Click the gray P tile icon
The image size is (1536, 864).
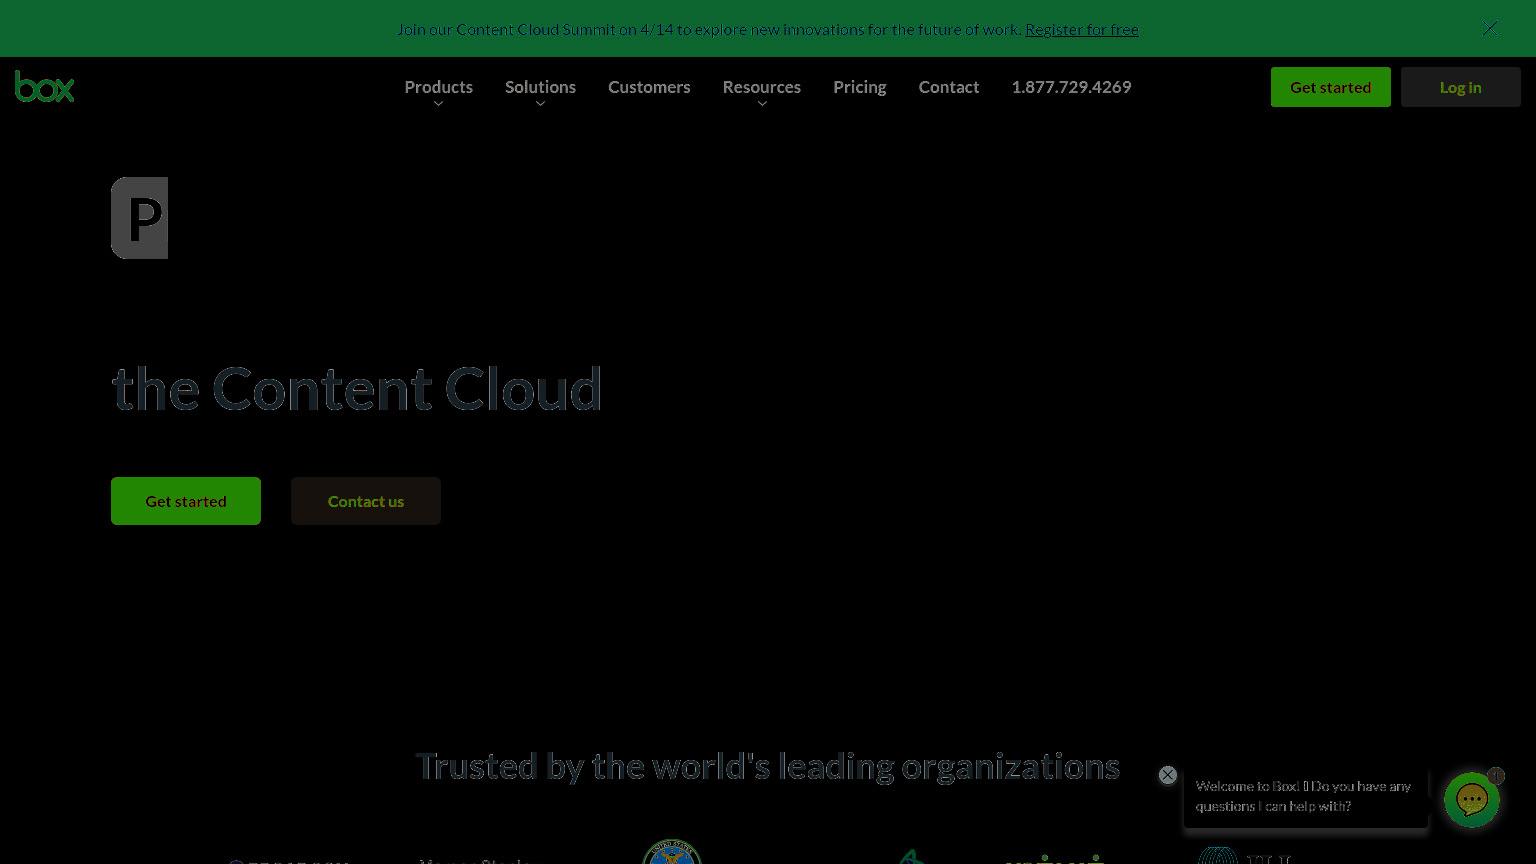pyautogui.click(x=139, y=218)
